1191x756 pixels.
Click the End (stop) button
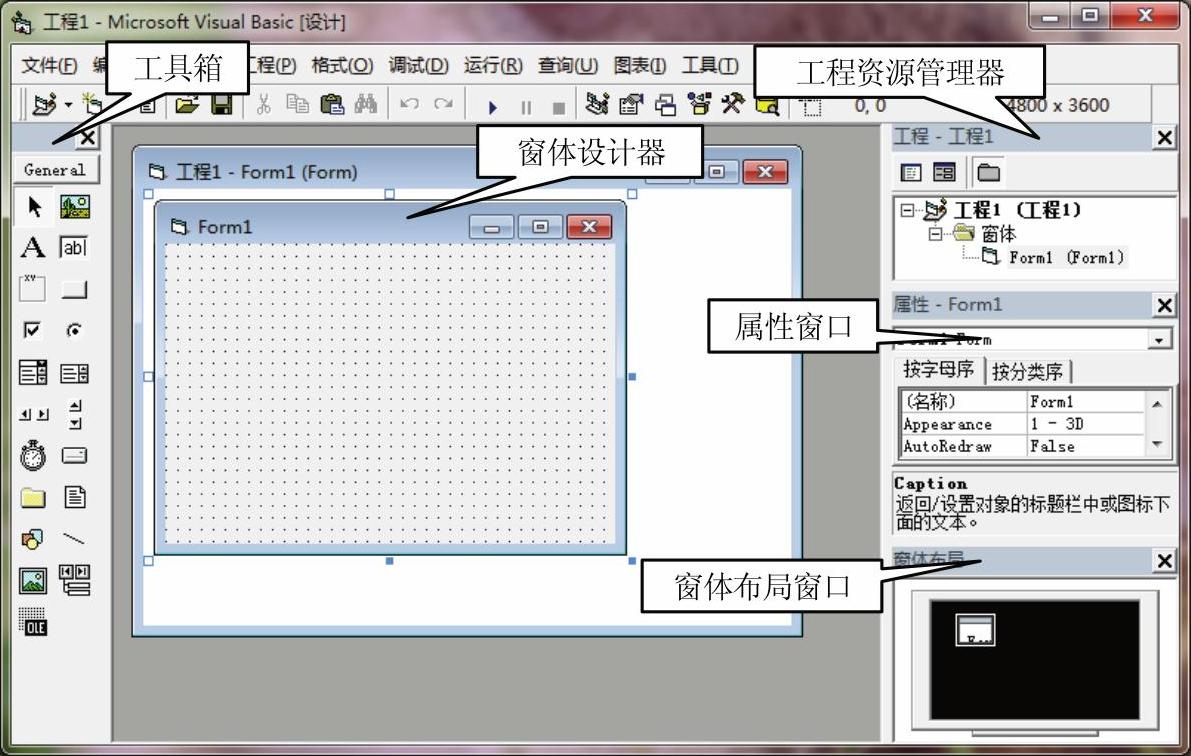(x=559, y=107)
